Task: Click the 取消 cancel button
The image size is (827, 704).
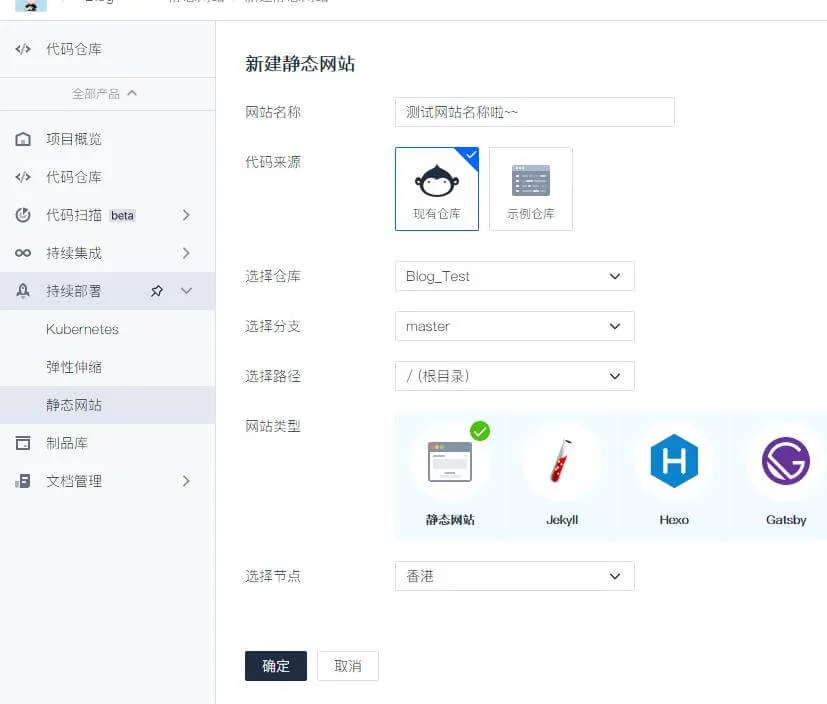Action: (x=348, y=666)
